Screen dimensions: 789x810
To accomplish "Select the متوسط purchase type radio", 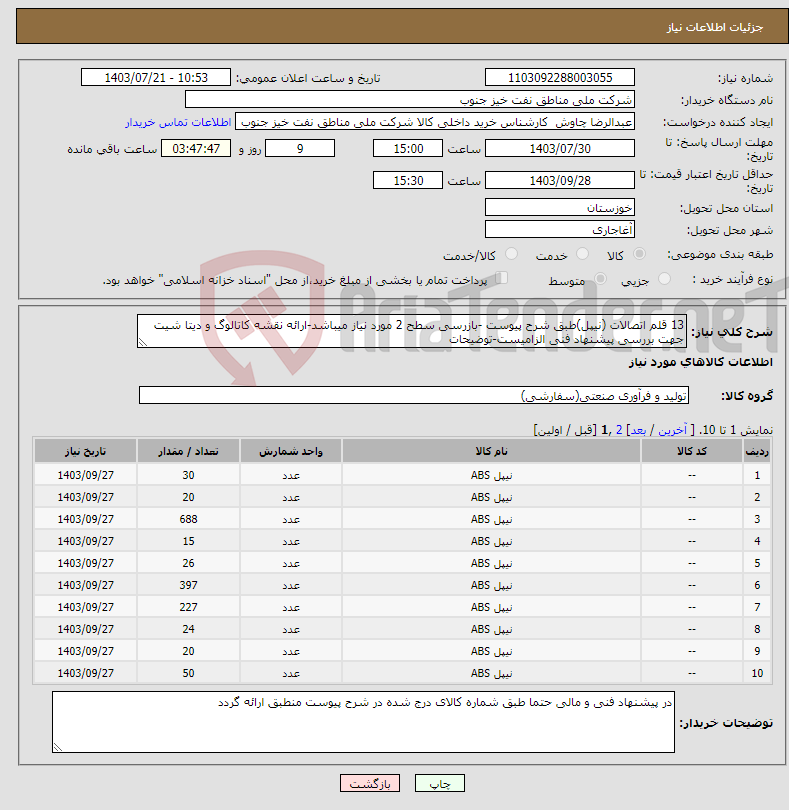I will (600, 279).
